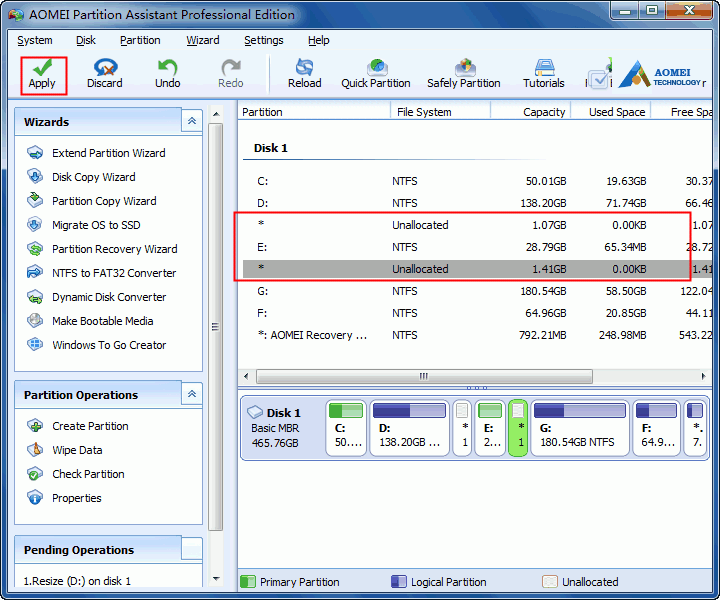Screen dimensions: 720x600
Task: Collapse the Wizards panel
Action: tap(192, 121)
